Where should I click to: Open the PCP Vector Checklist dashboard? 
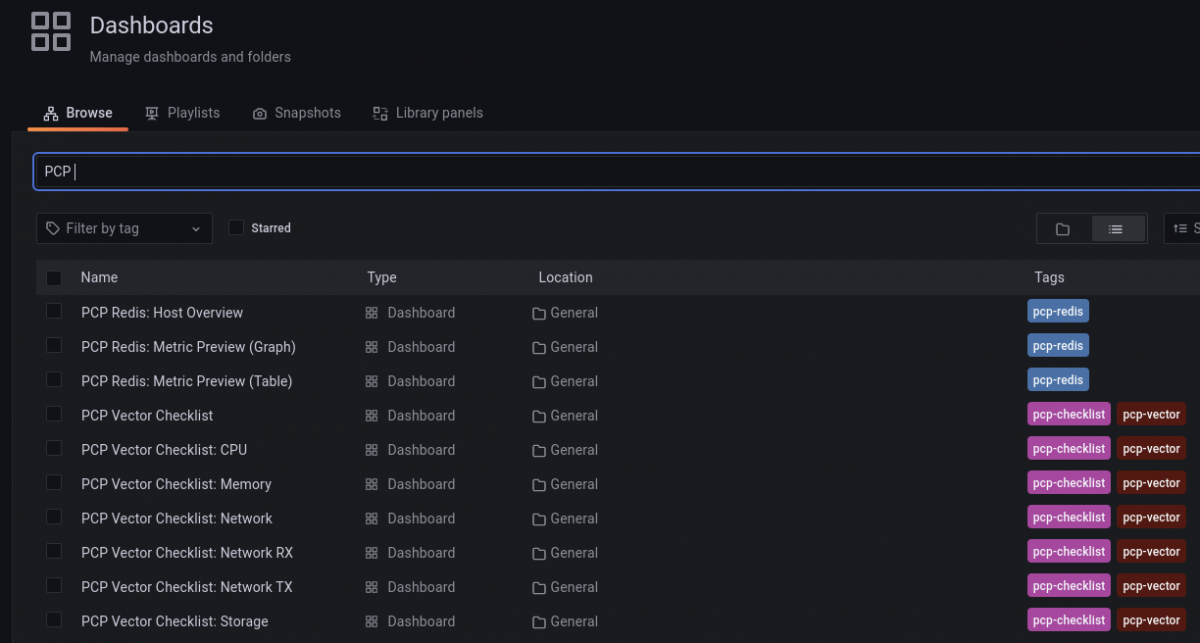[147, 414]
